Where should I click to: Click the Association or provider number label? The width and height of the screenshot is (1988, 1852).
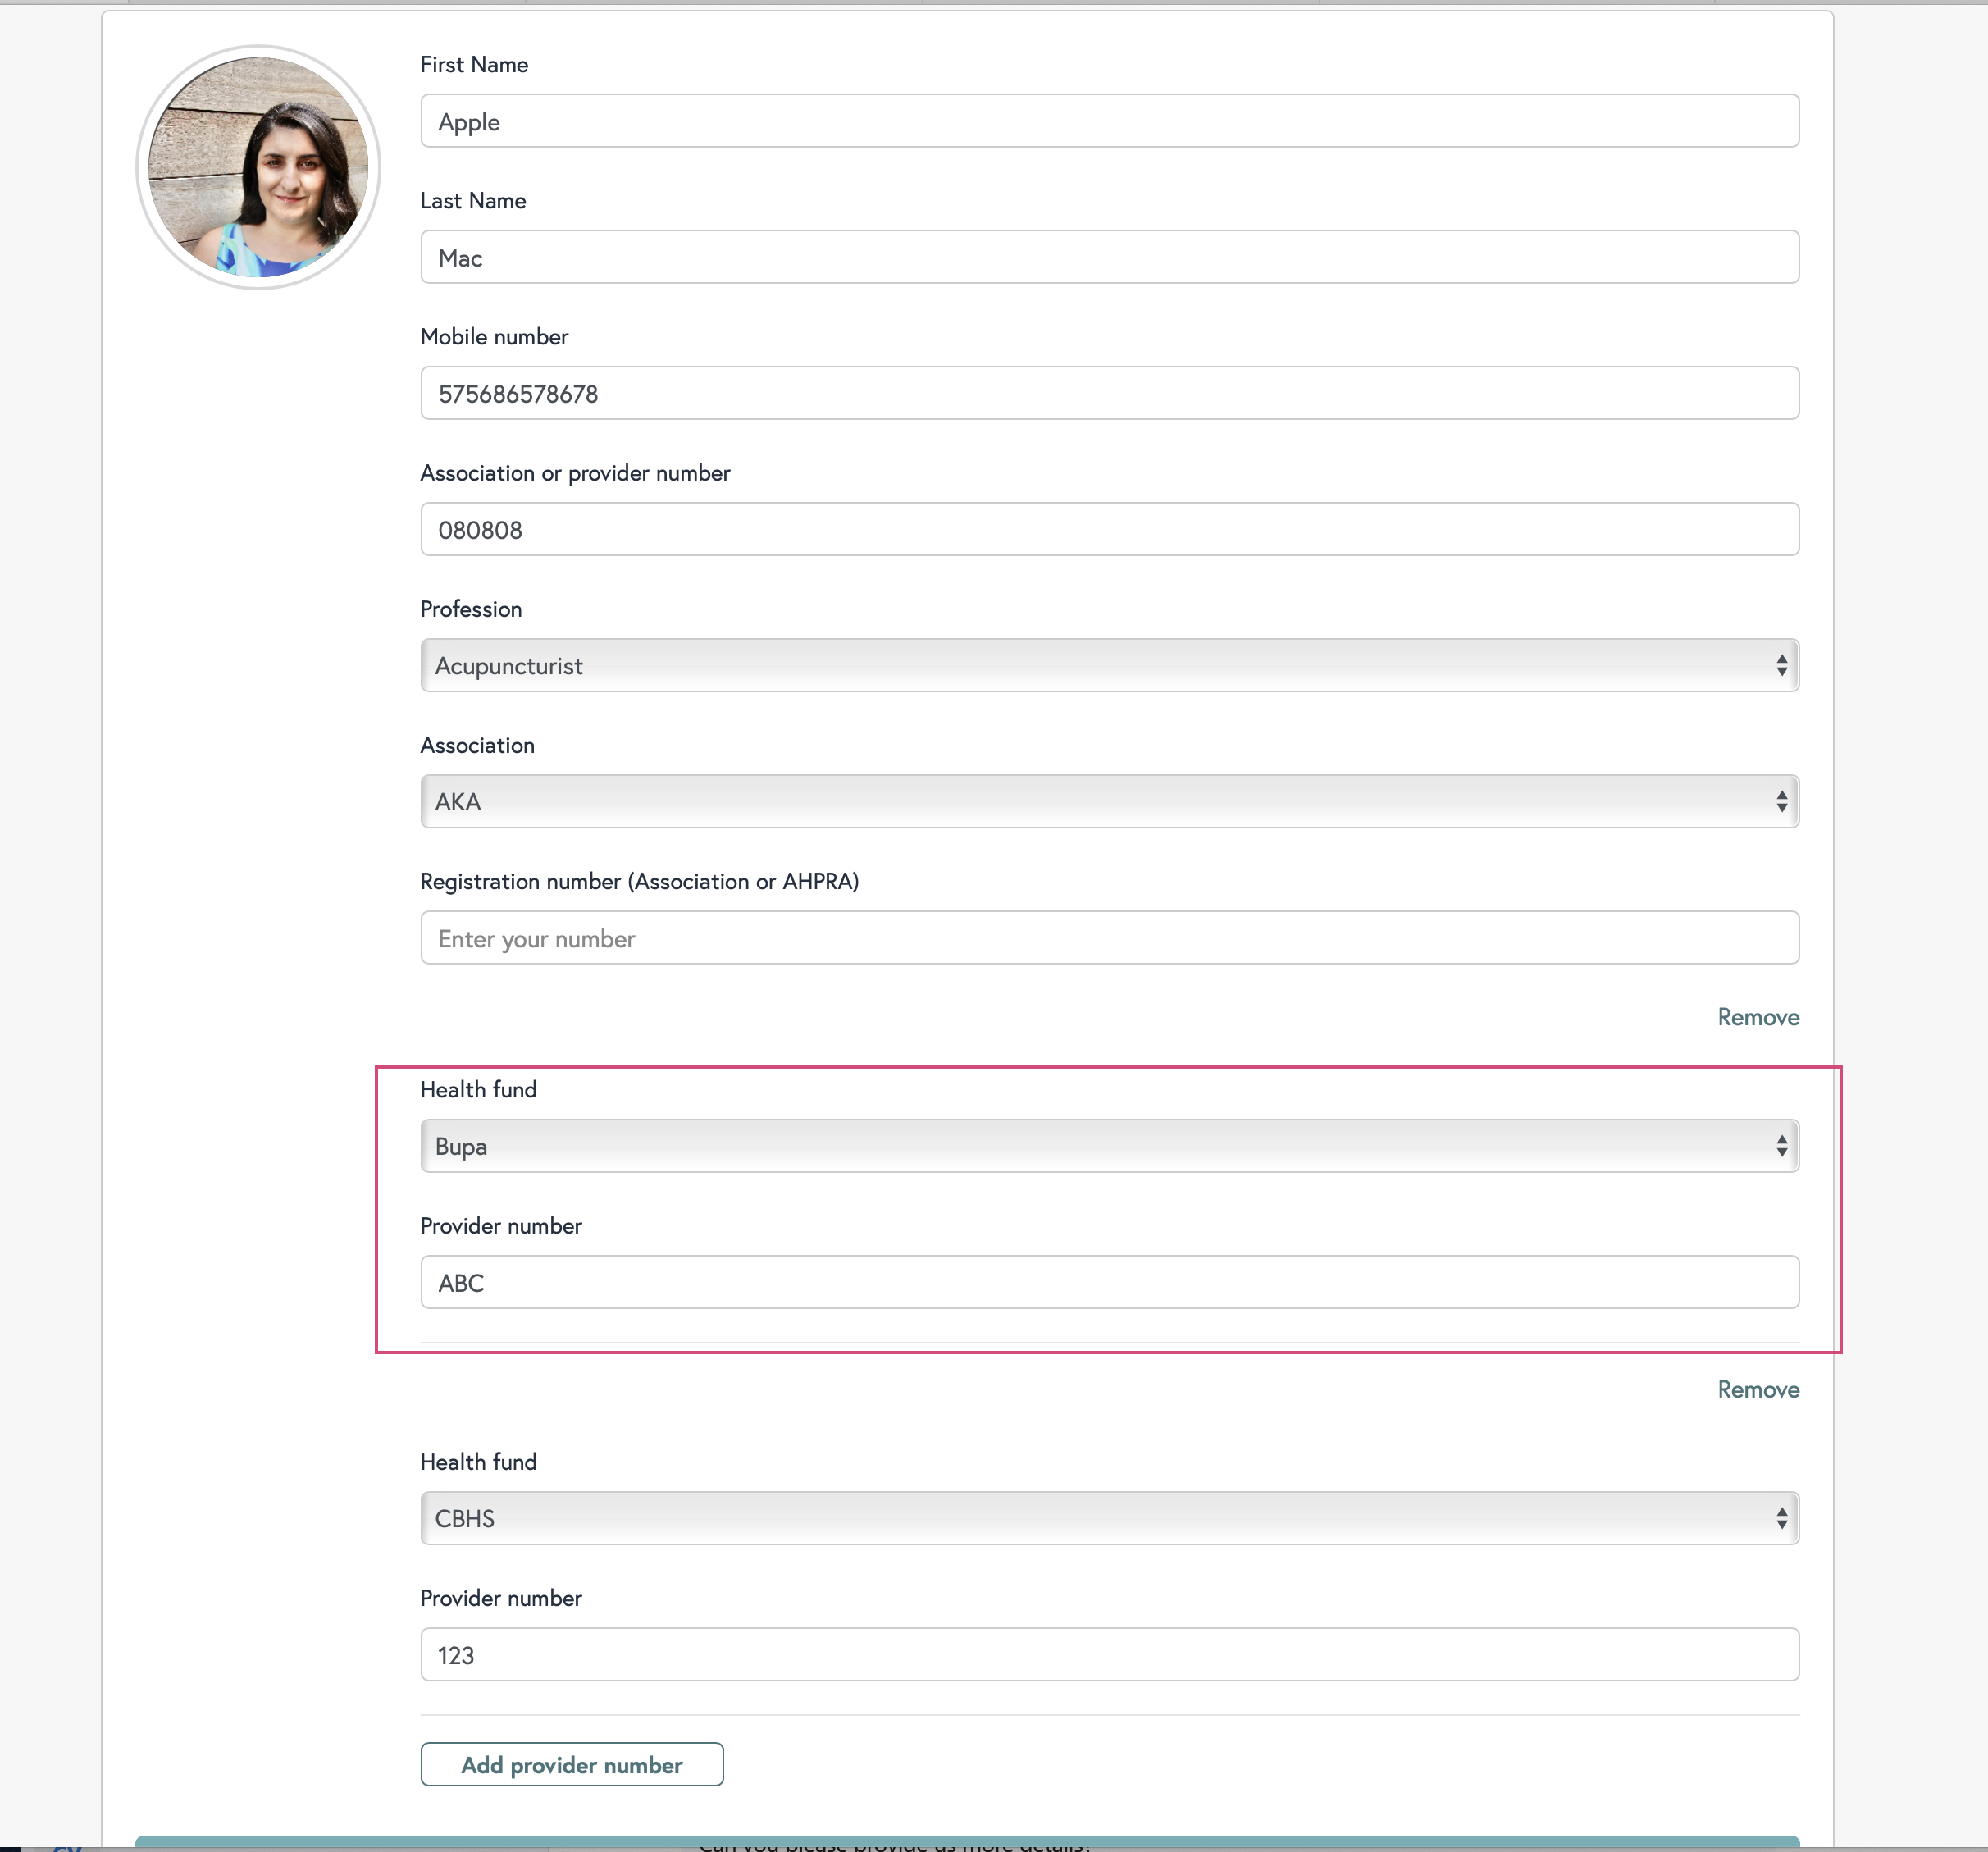(575, 473)
